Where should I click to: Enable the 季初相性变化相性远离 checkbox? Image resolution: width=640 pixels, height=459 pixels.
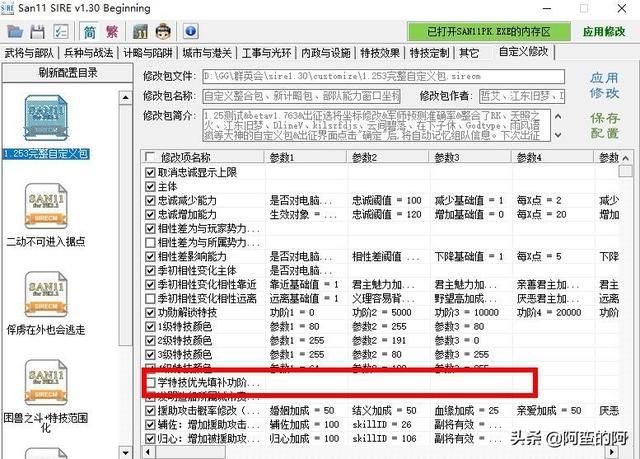pos(150,299)
